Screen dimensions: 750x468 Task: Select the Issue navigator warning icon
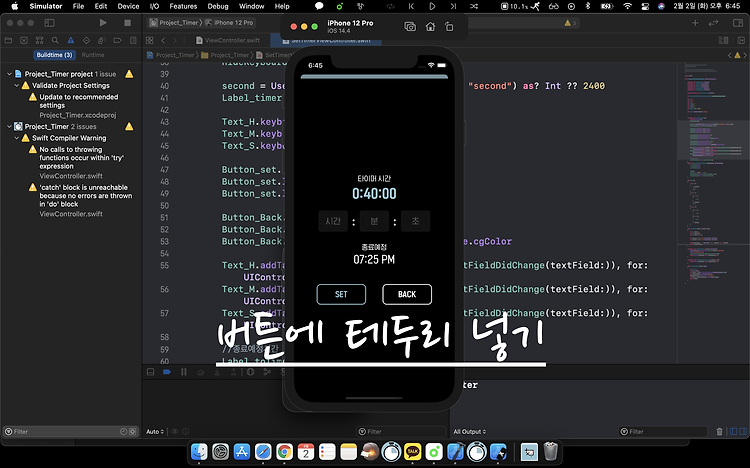[x=71, y=41]
